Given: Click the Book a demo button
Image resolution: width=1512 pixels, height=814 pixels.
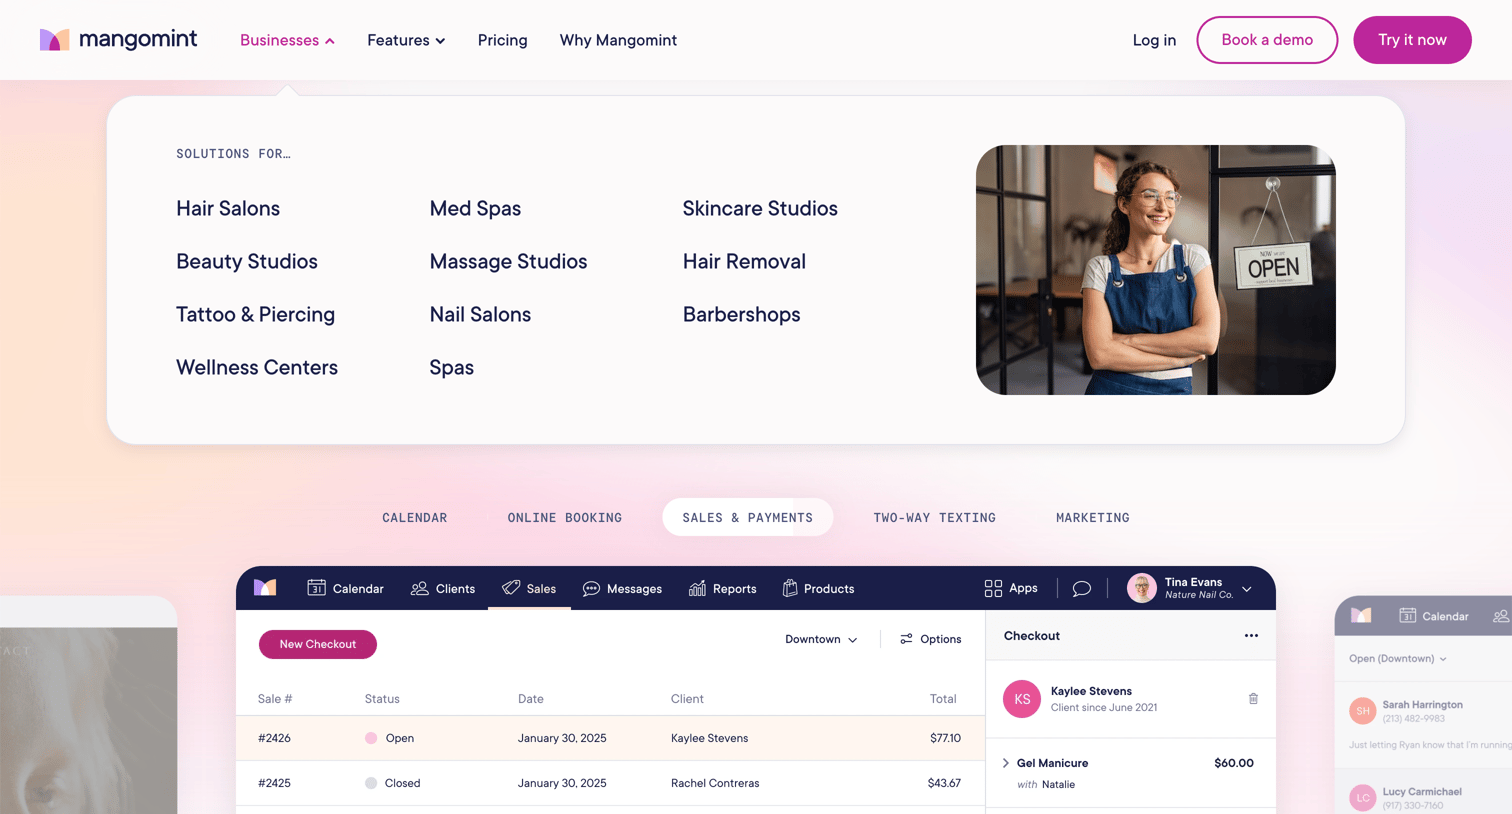Looking at the screenshot, I should (1267, 40).
